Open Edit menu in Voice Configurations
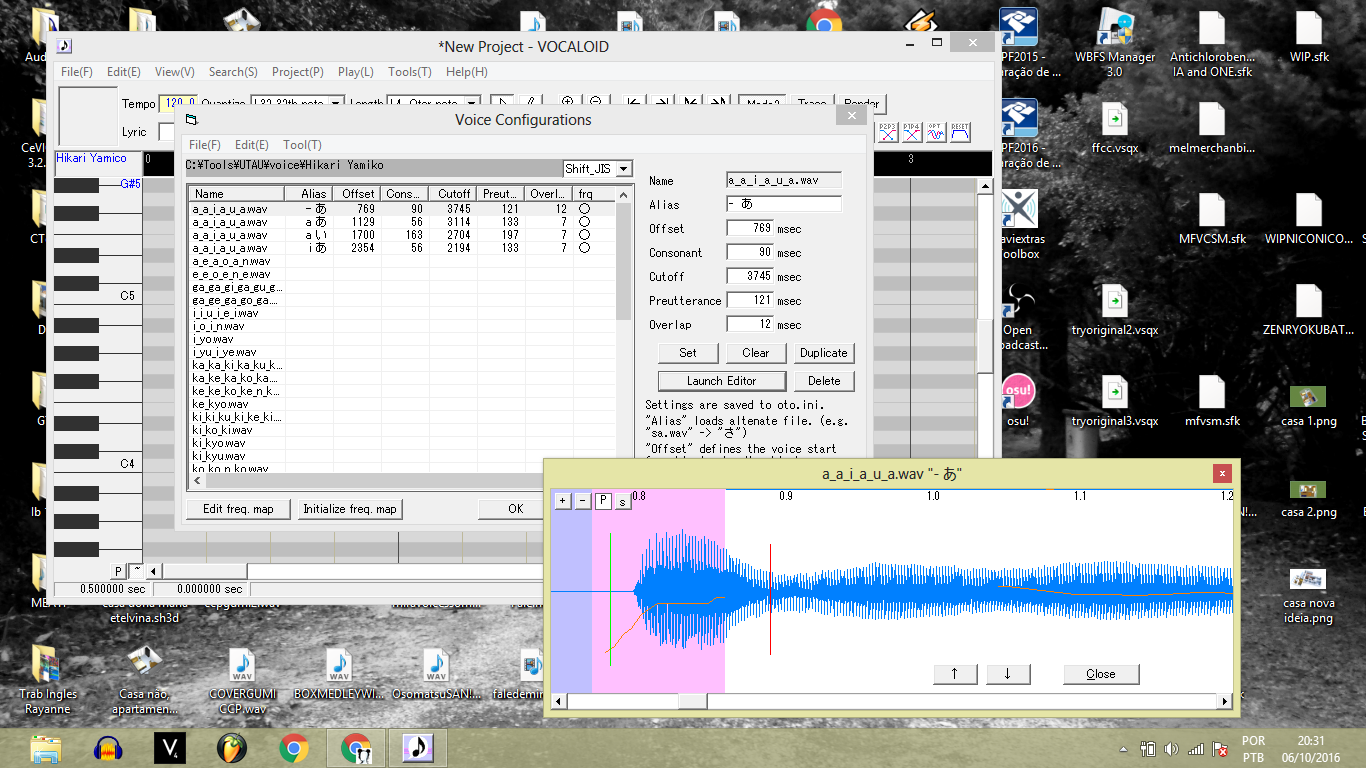 pyautogui.click(x=251, y=145)
